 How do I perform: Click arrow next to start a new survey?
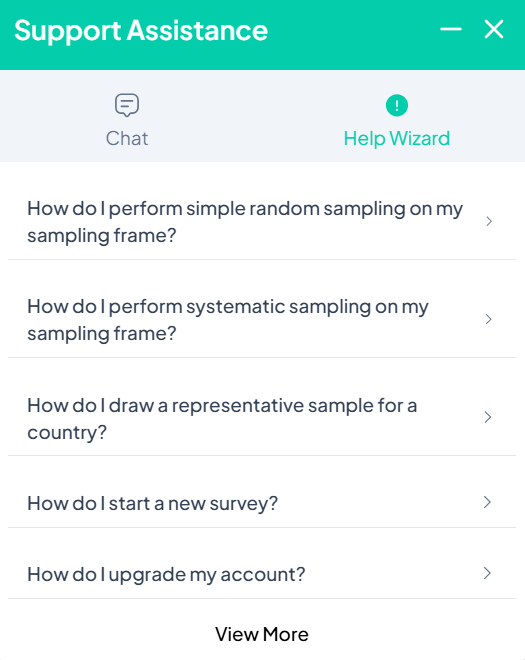[488, 502]
